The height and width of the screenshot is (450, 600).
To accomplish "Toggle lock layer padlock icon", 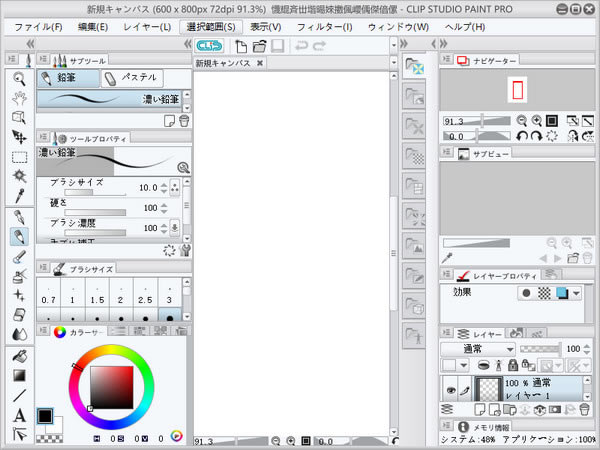I will pyautogui.click(x=512, y=365).
